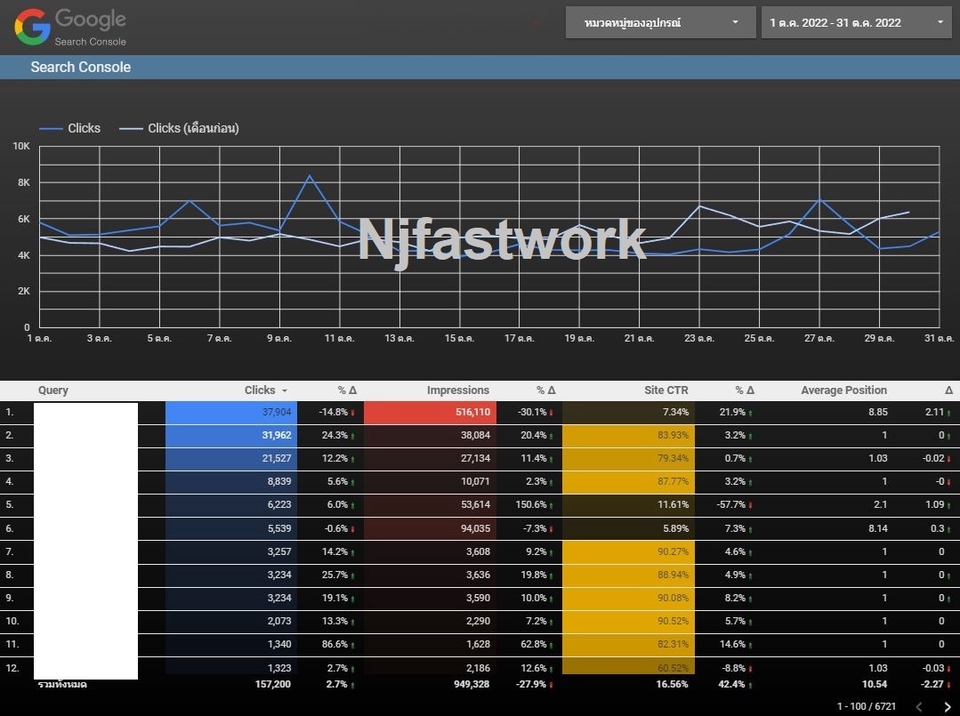Select impressions value 27,134
This screenshot has height=716, width=960.
[475, 458]
